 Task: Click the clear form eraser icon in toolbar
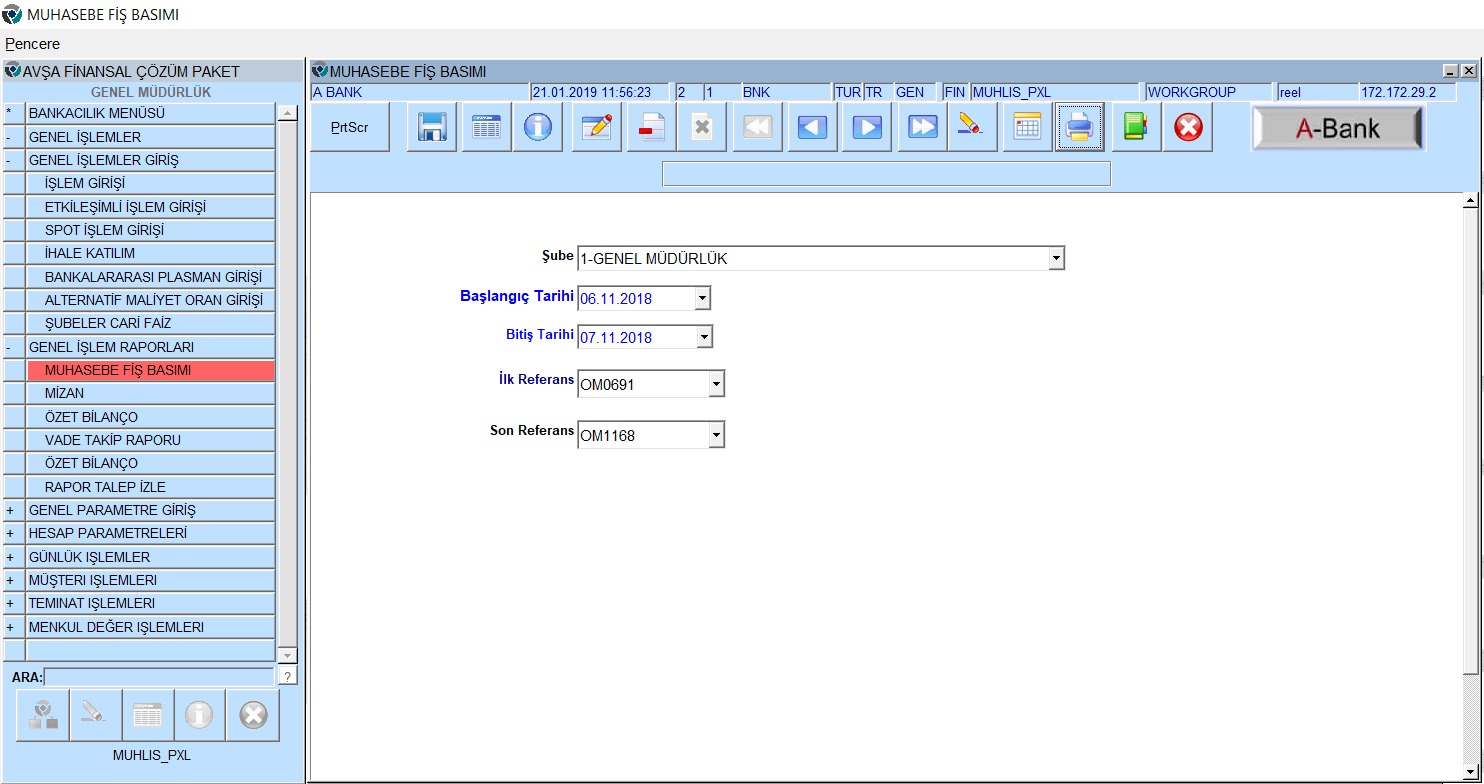coord(972,128)
